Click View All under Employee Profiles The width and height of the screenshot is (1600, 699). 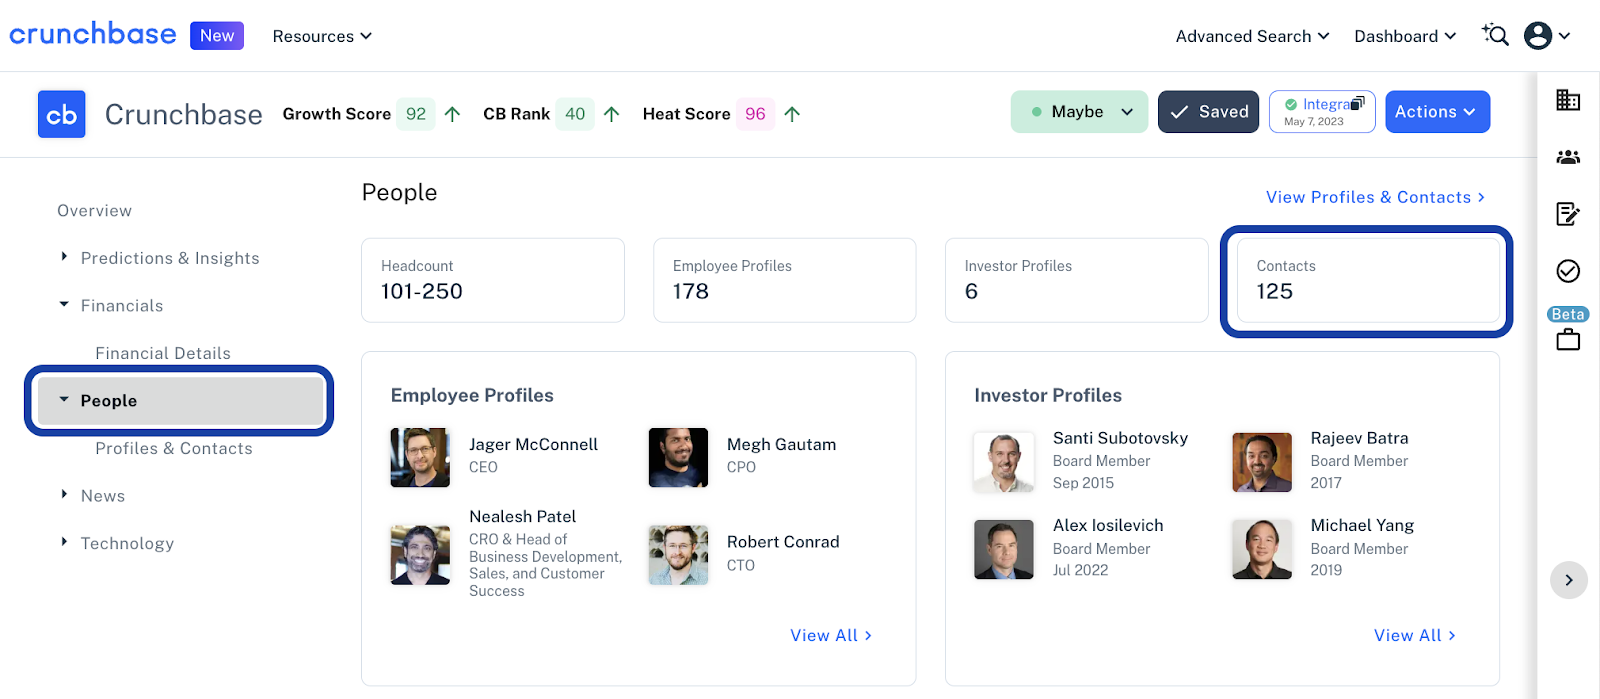(831, 635)
